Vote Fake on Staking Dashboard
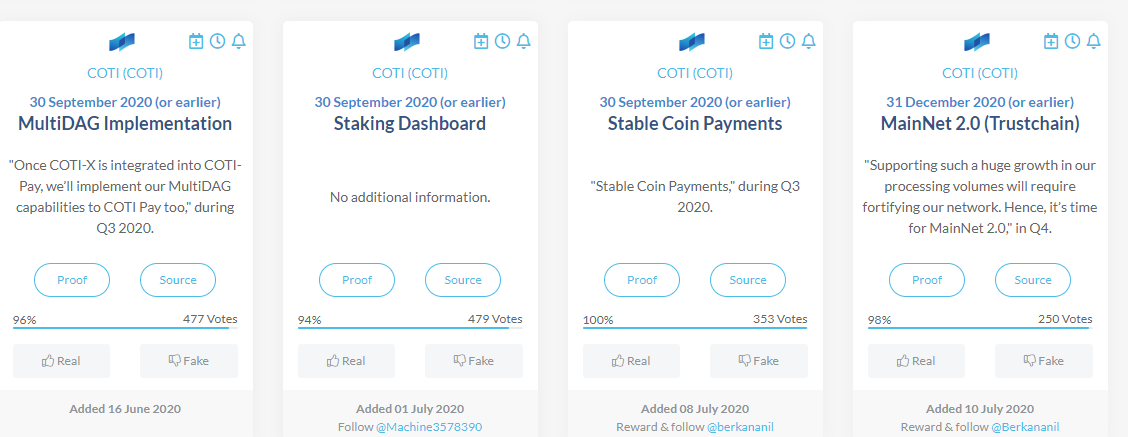The width and height of the screenshot is (1128, 437). pyautogui.click(x=473, y=361)
